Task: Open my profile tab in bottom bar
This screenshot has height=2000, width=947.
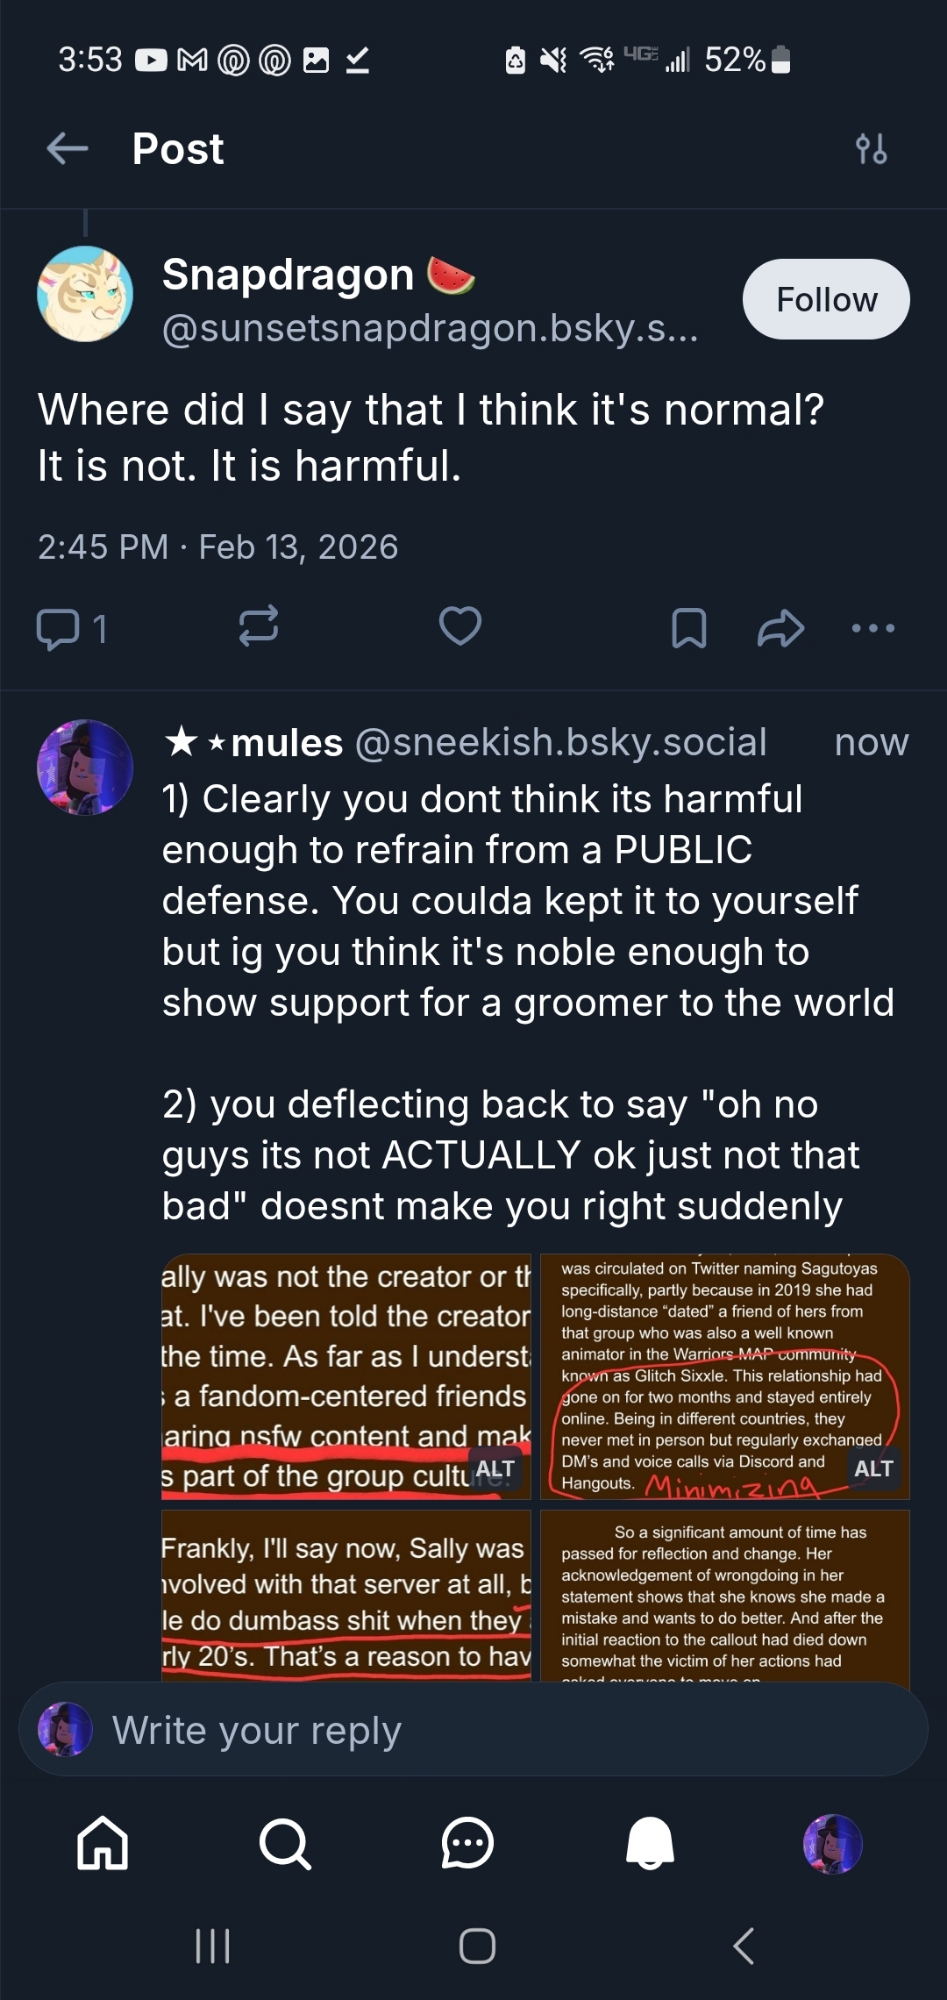Action: pos(832,1843)
